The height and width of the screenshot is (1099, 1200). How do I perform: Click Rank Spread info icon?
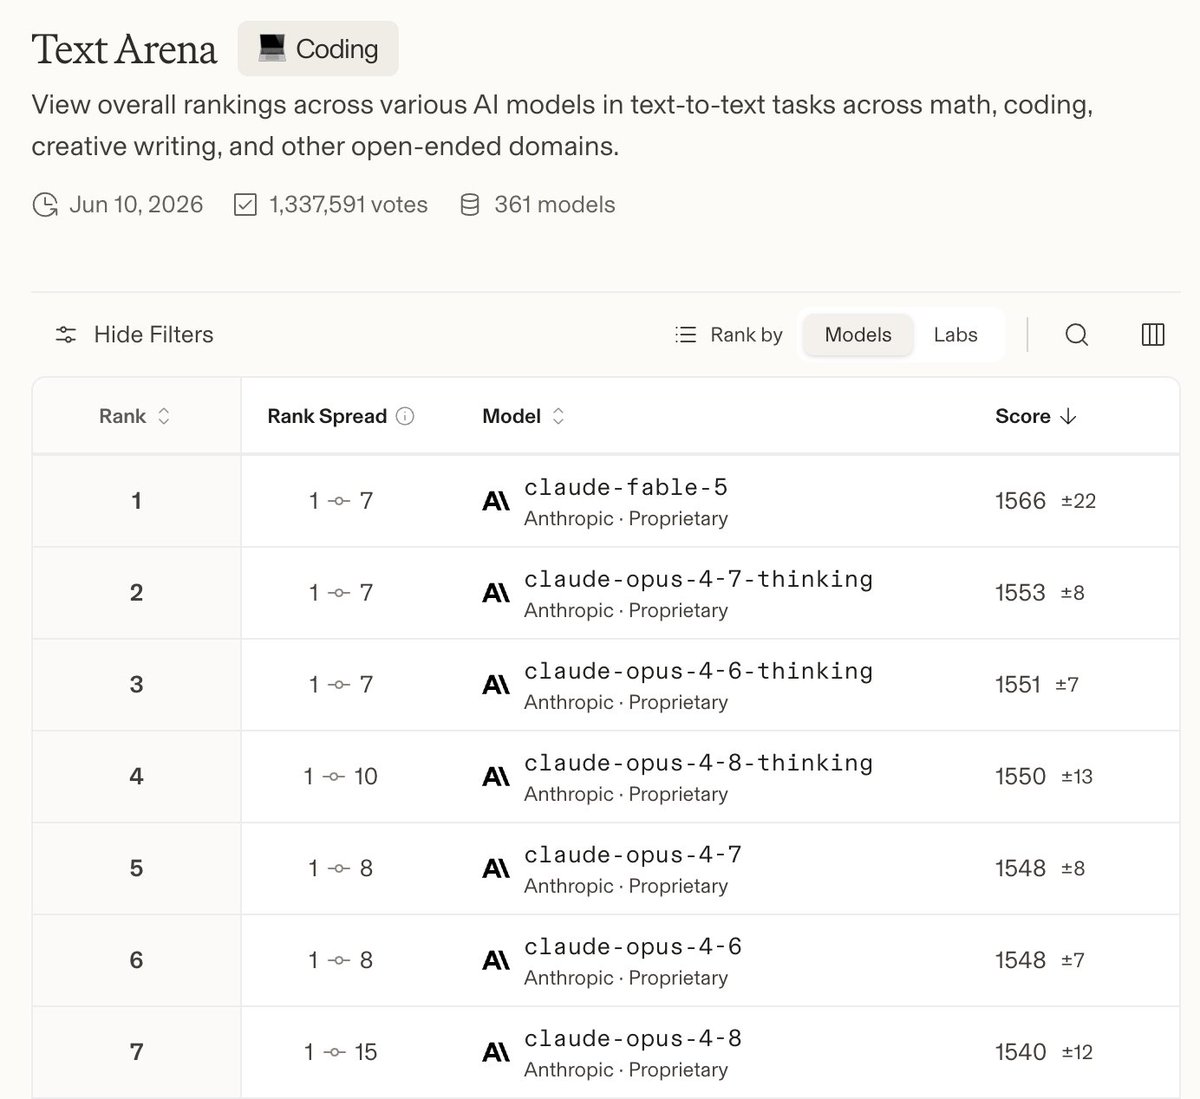[405, 416]
